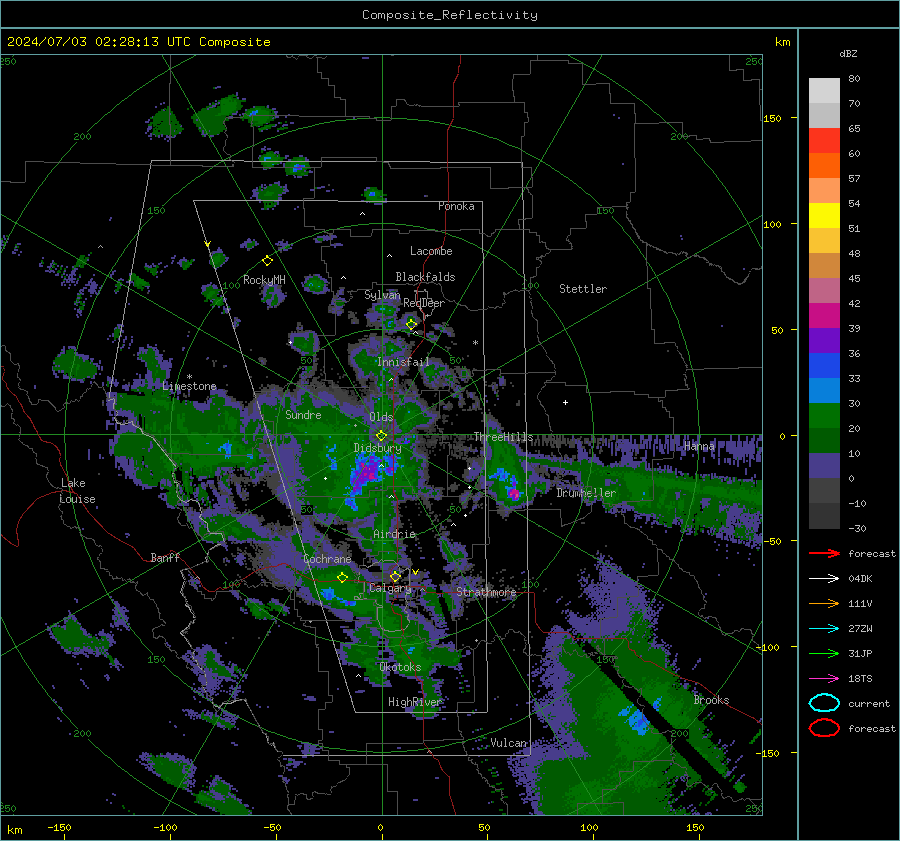Click the dBZ legend heading
Image resolution: width=900 pixels, height=841 pixels.
[848, 53]
